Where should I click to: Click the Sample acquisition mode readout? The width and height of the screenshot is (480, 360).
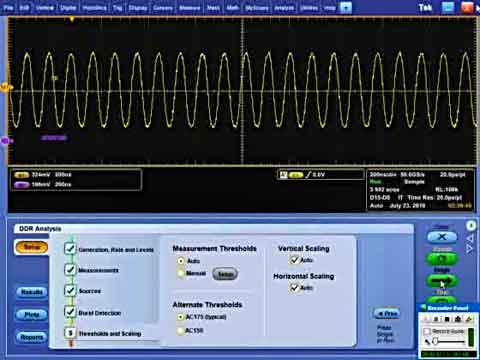(x=414, y=182)
